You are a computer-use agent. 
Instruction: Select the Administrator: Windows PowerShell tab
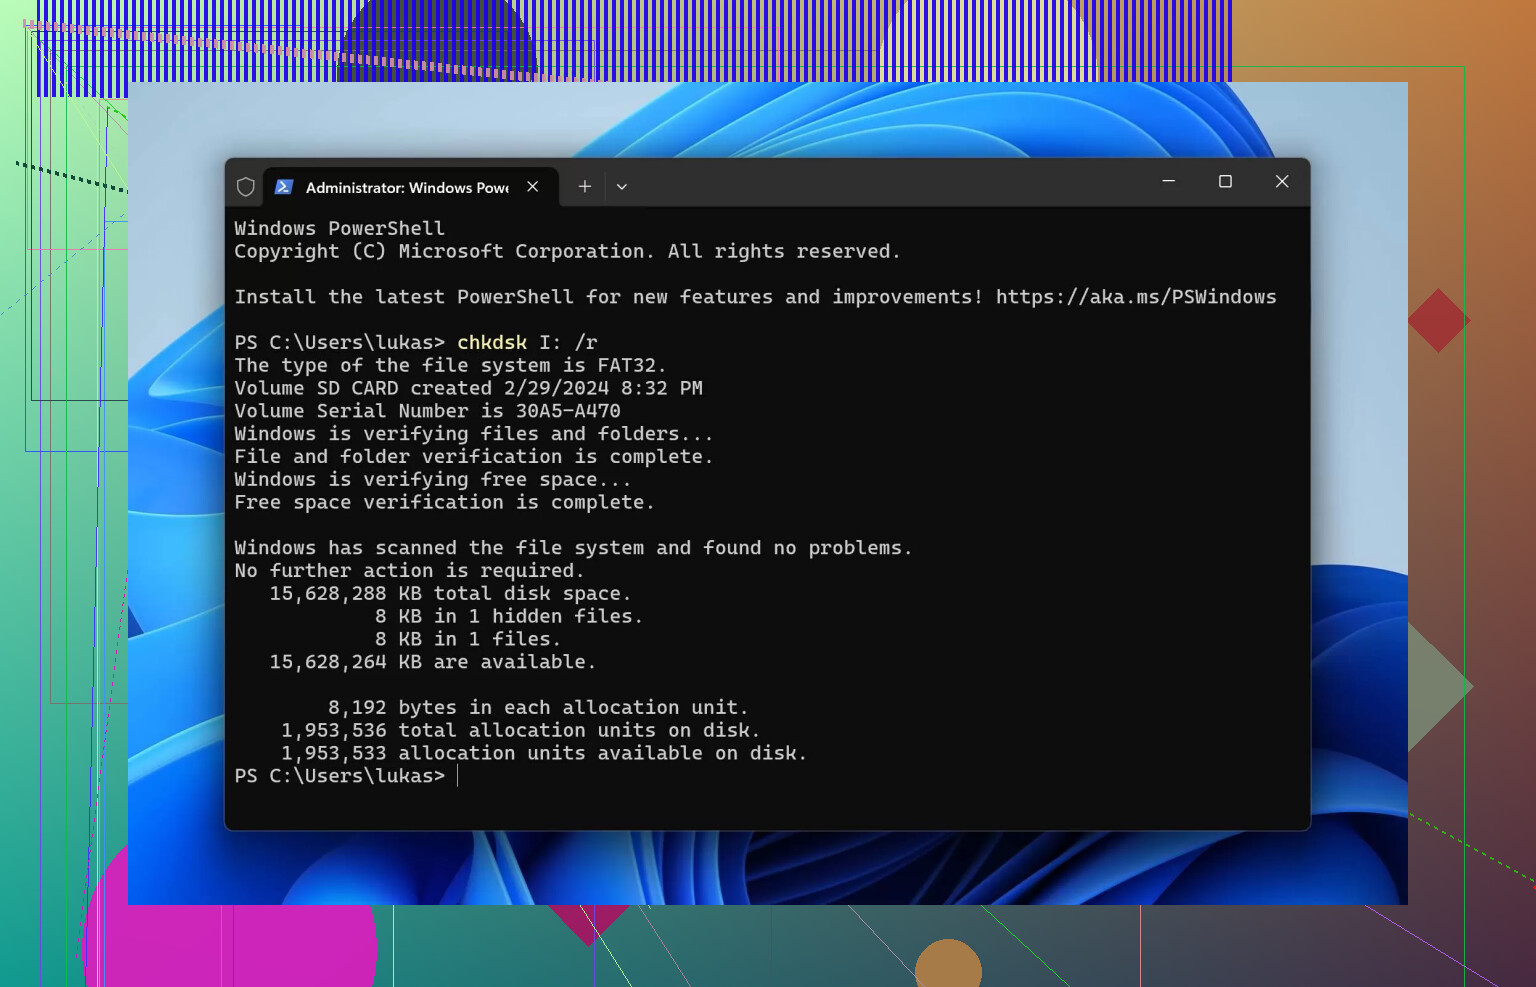(406, 187)
